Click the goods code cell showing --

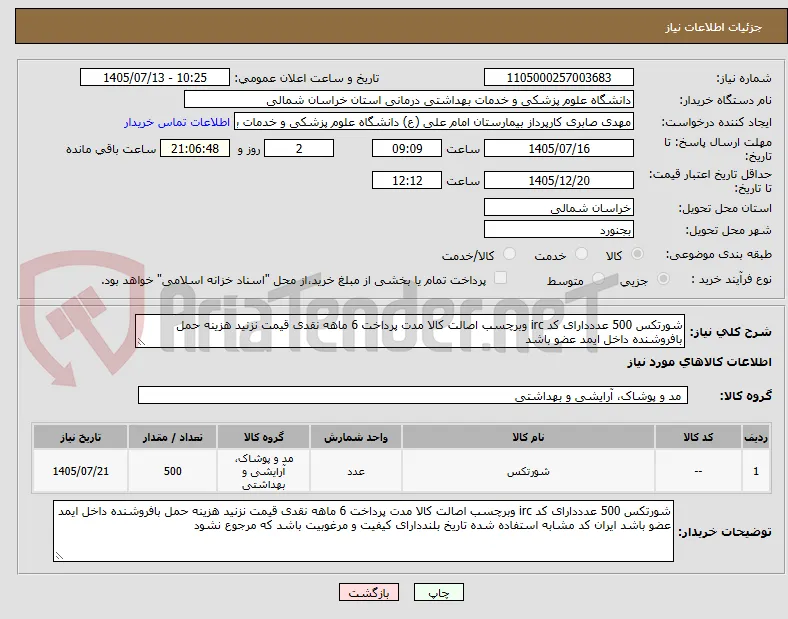coord(698,471)
